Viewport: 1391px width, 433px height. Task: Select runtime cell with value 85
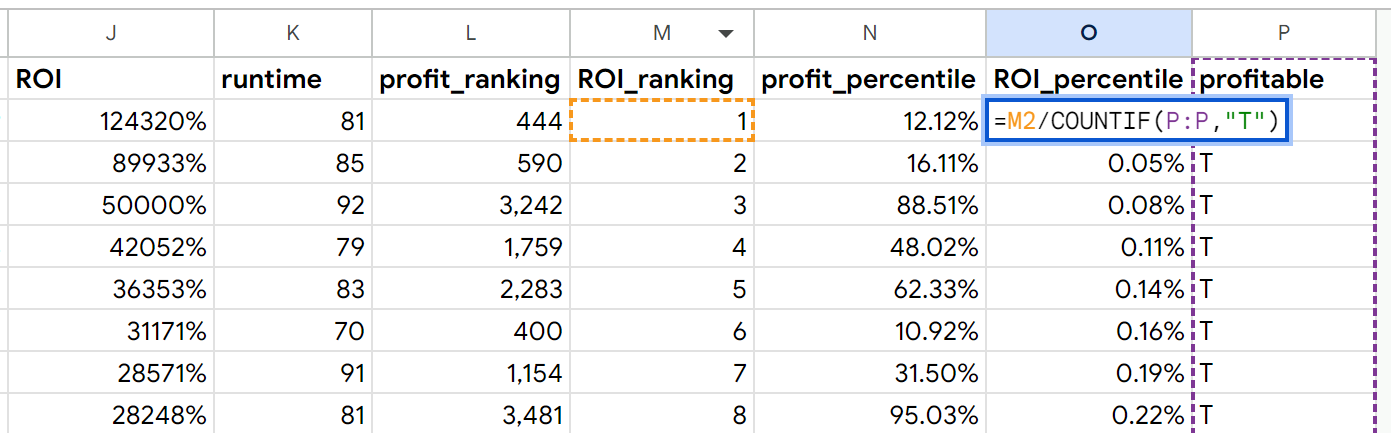tap(292, 163)
